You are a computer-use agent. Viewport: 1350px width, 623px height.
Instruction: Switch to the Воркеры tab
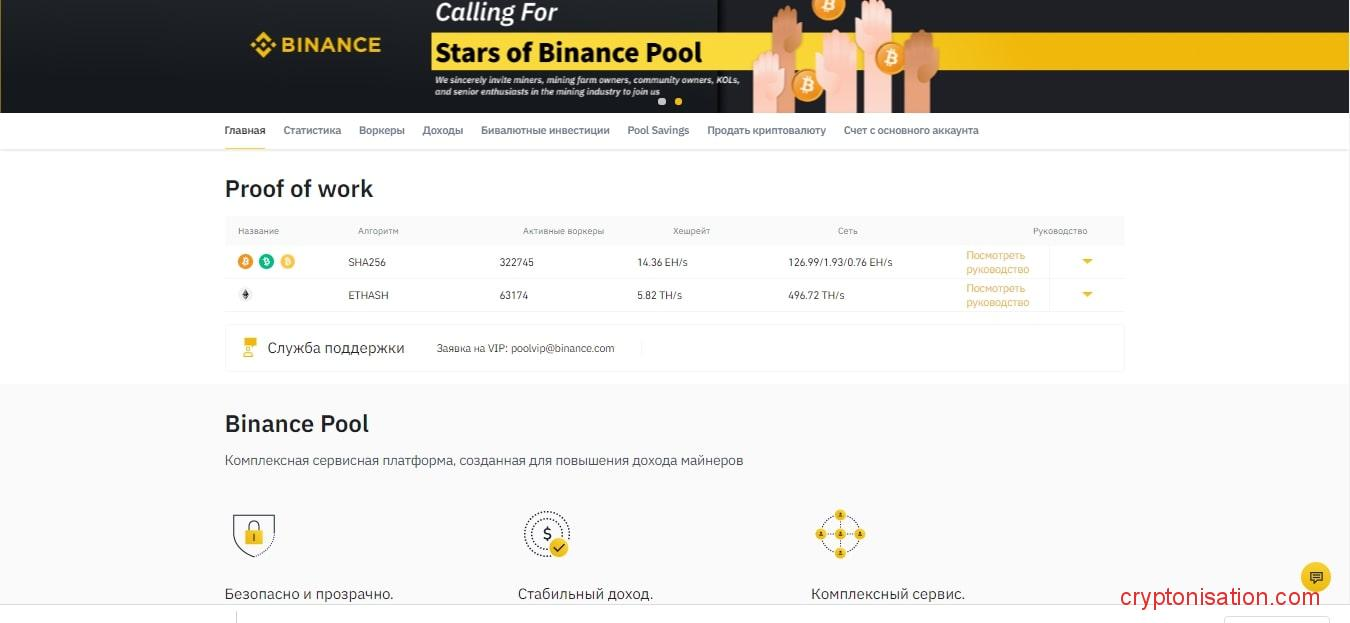tap(381, 131)
